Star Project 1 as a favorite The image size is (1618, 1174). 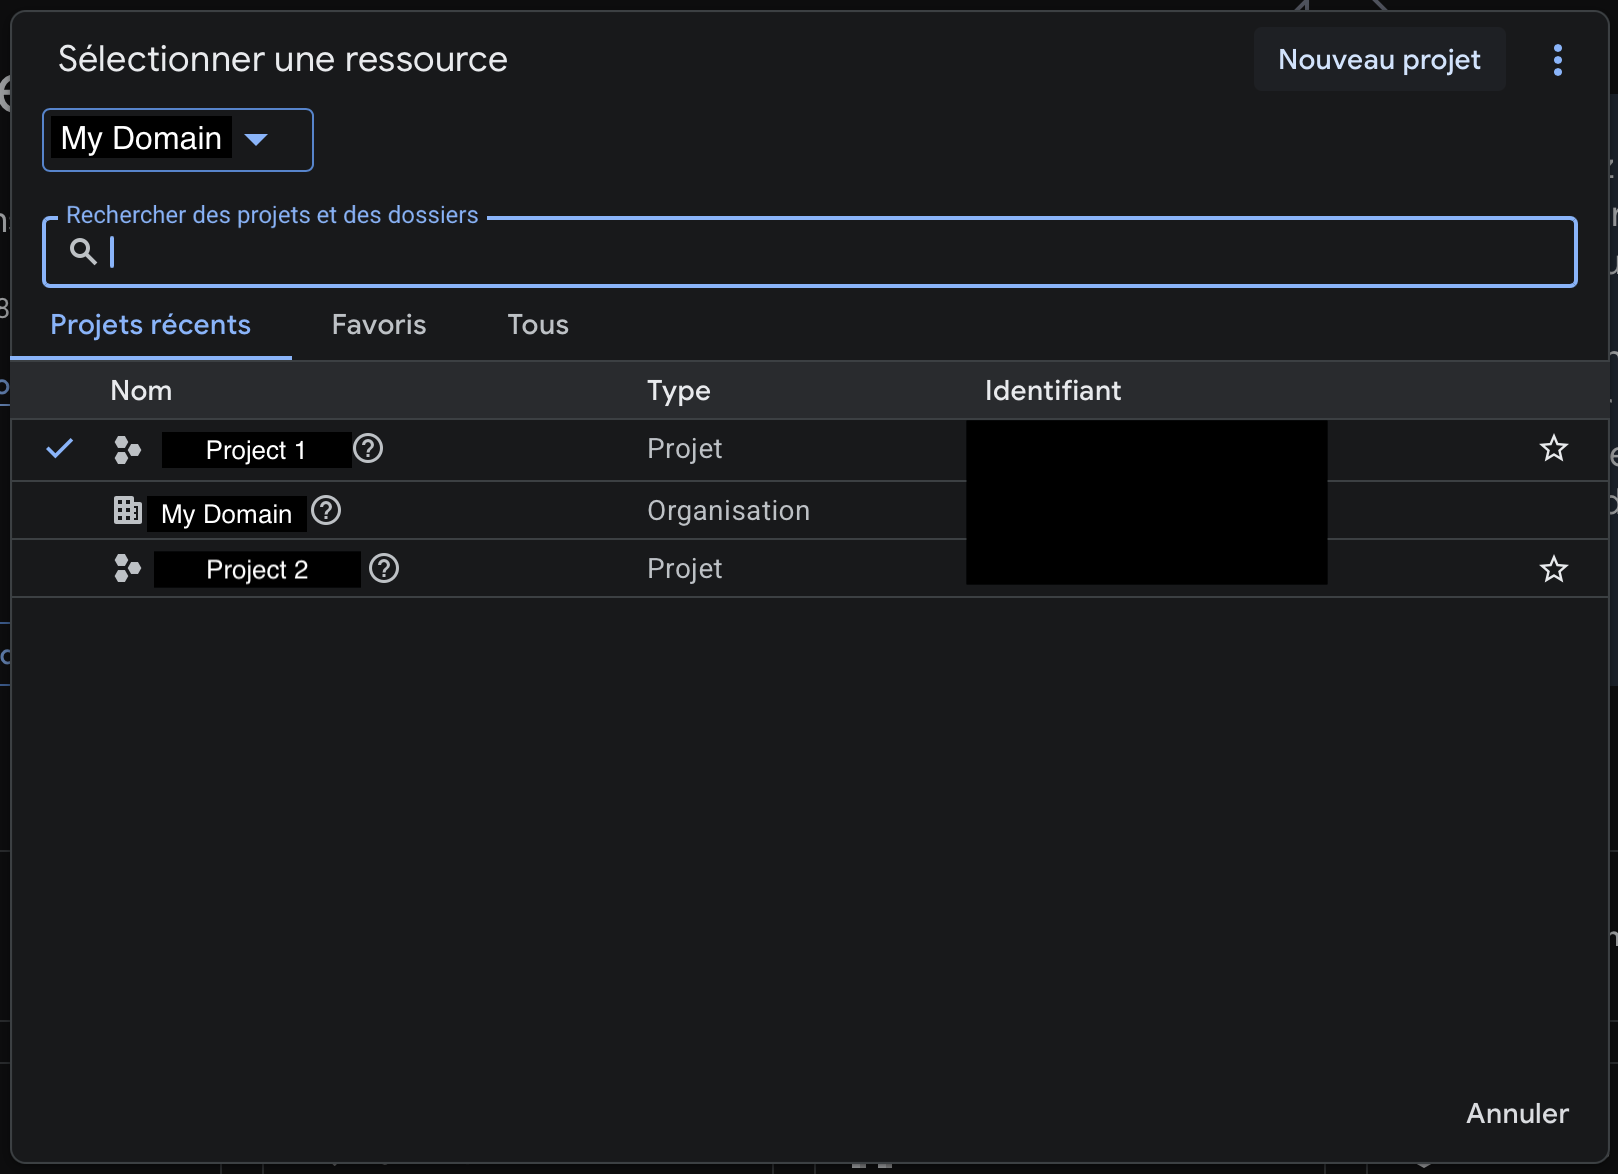click(x=1553, y=449)
